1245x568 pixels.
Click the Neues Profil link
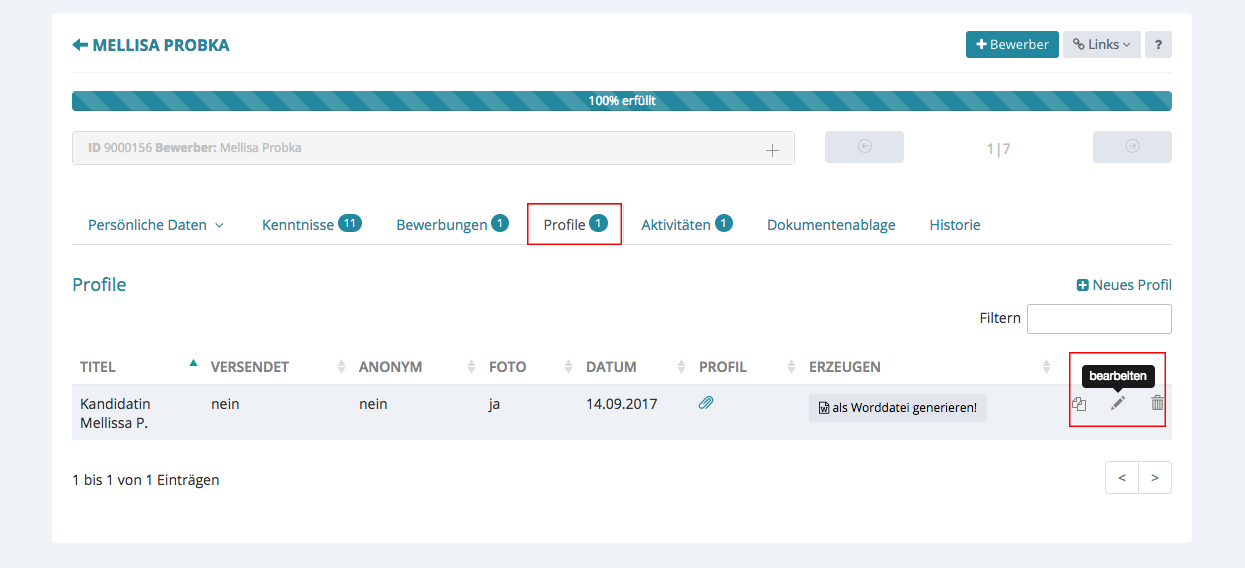click(1123, 285)
